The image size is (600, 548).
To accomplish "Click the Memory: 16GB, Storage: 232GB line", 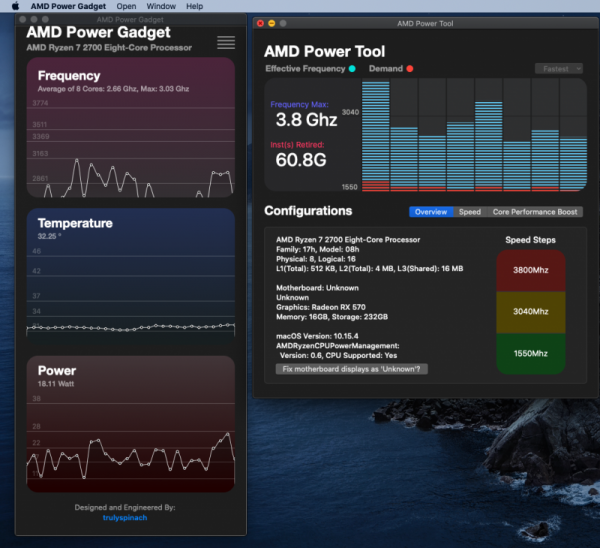I will coord(332,317).
